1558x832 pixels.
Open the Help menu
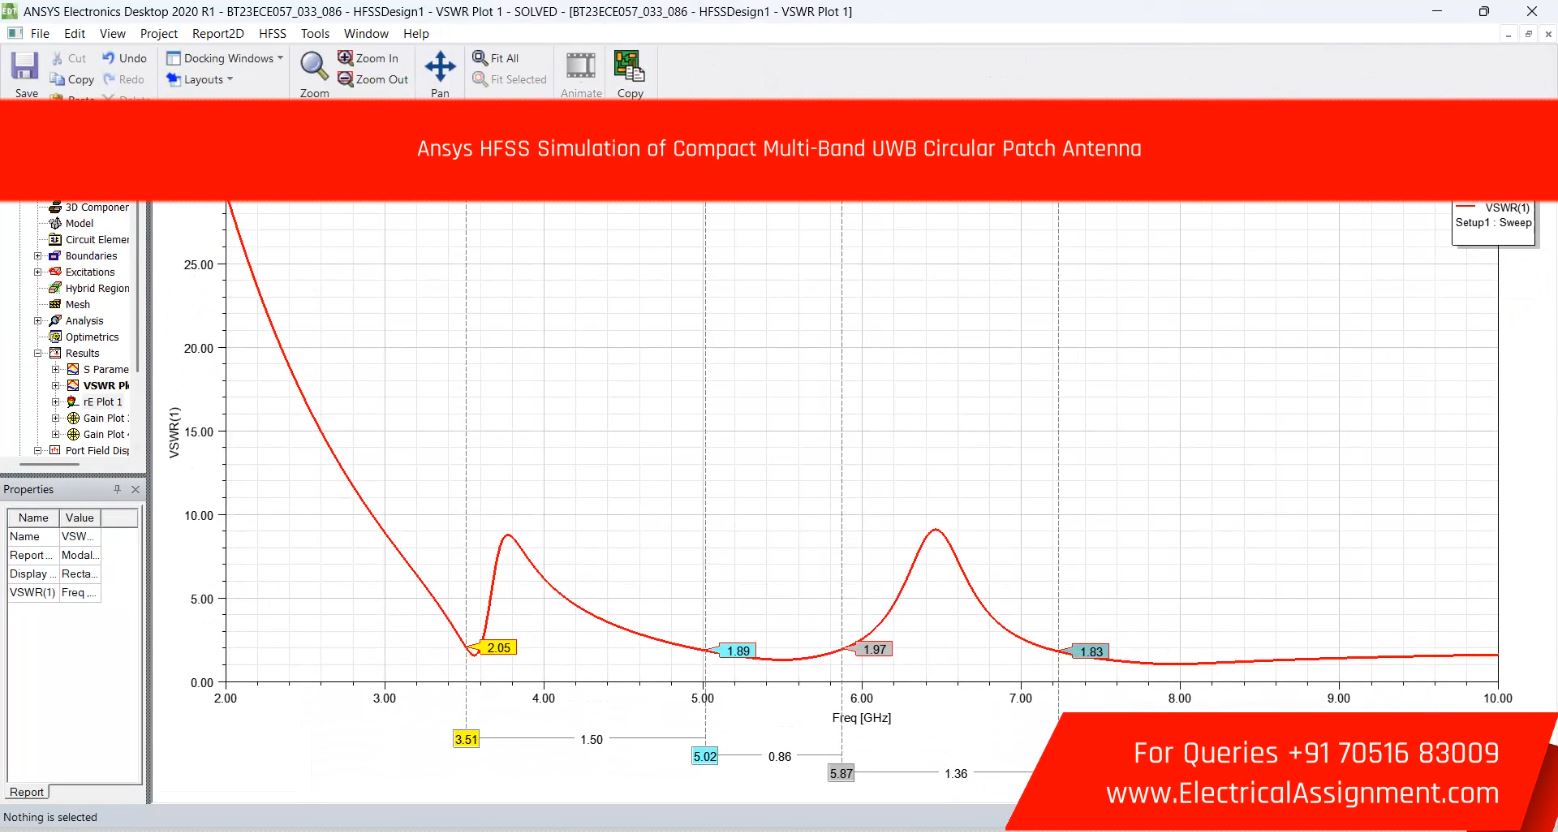(416, 33)
